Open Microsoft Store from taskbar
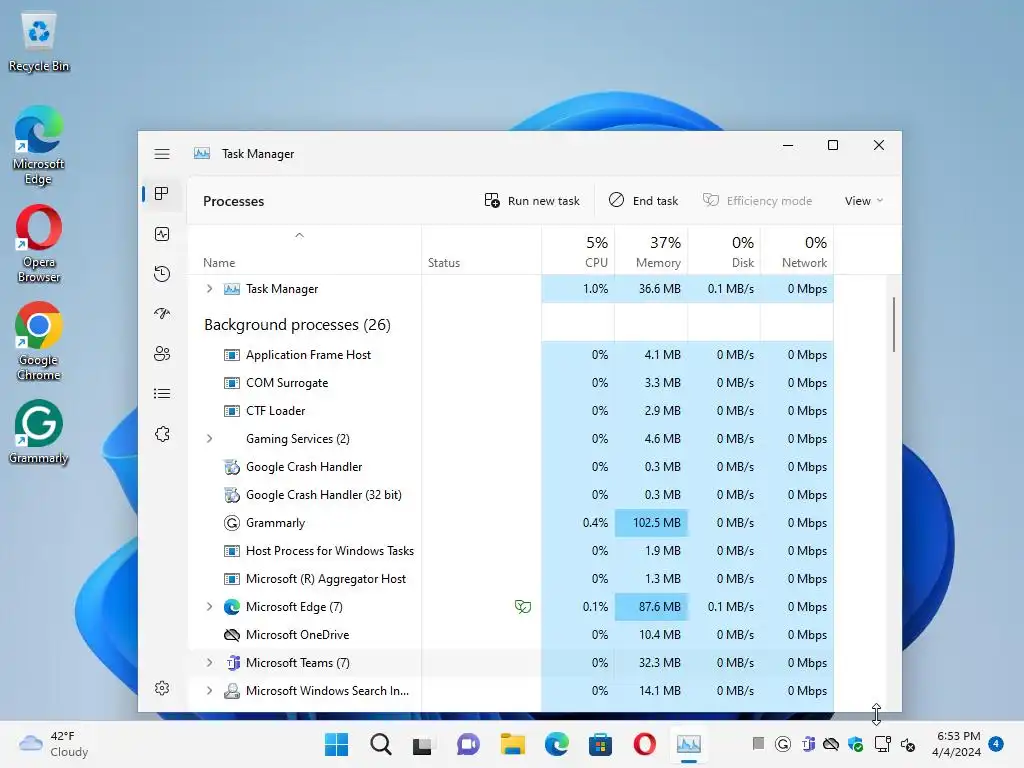This screenshot has width=1024, height=768. pos(600,744)
